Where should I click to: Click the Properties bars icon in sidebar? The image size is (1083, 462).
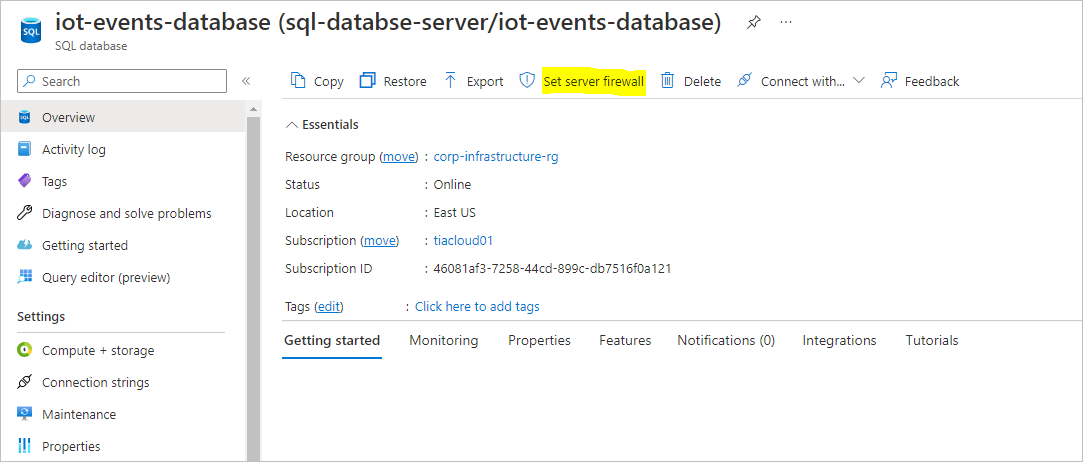[x=25, y=446]
